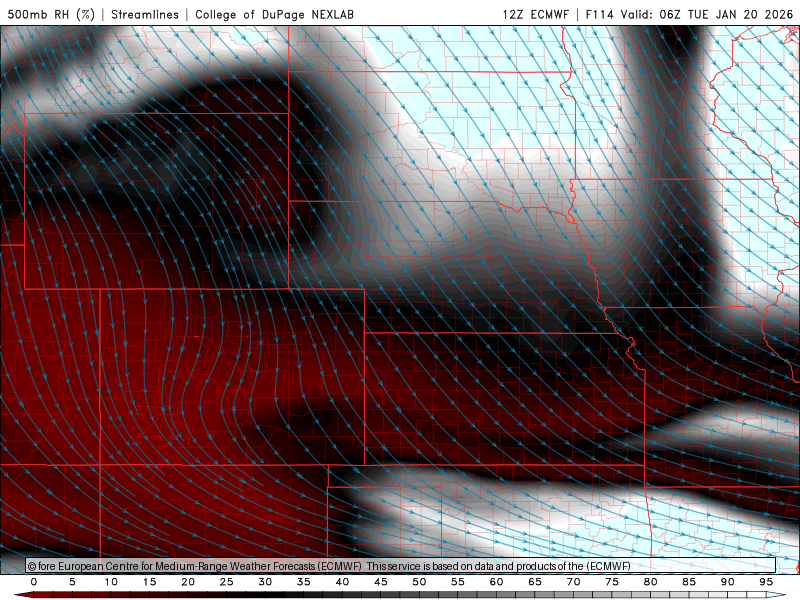The width and height of the screenshot is (800, 600).
Task: Select the "12Z ECMWF" model run label
Action: (535, 14)
